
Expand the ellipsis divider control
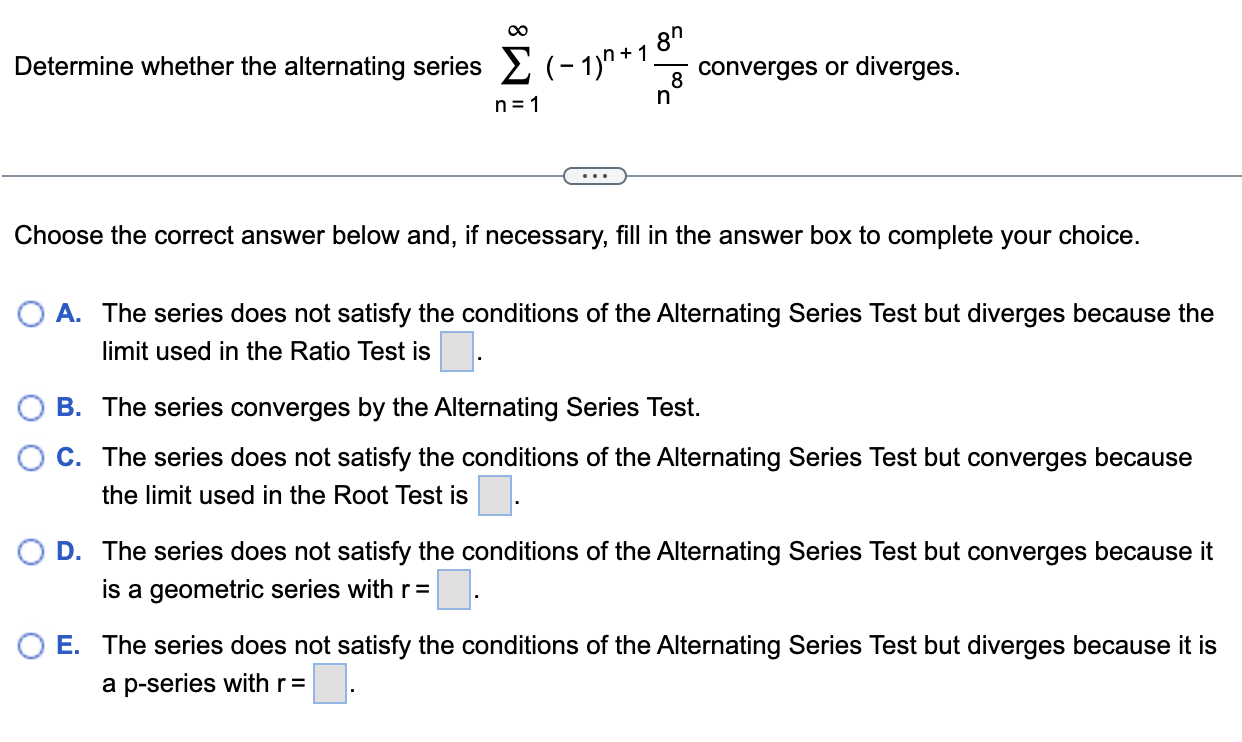[595, 175]
